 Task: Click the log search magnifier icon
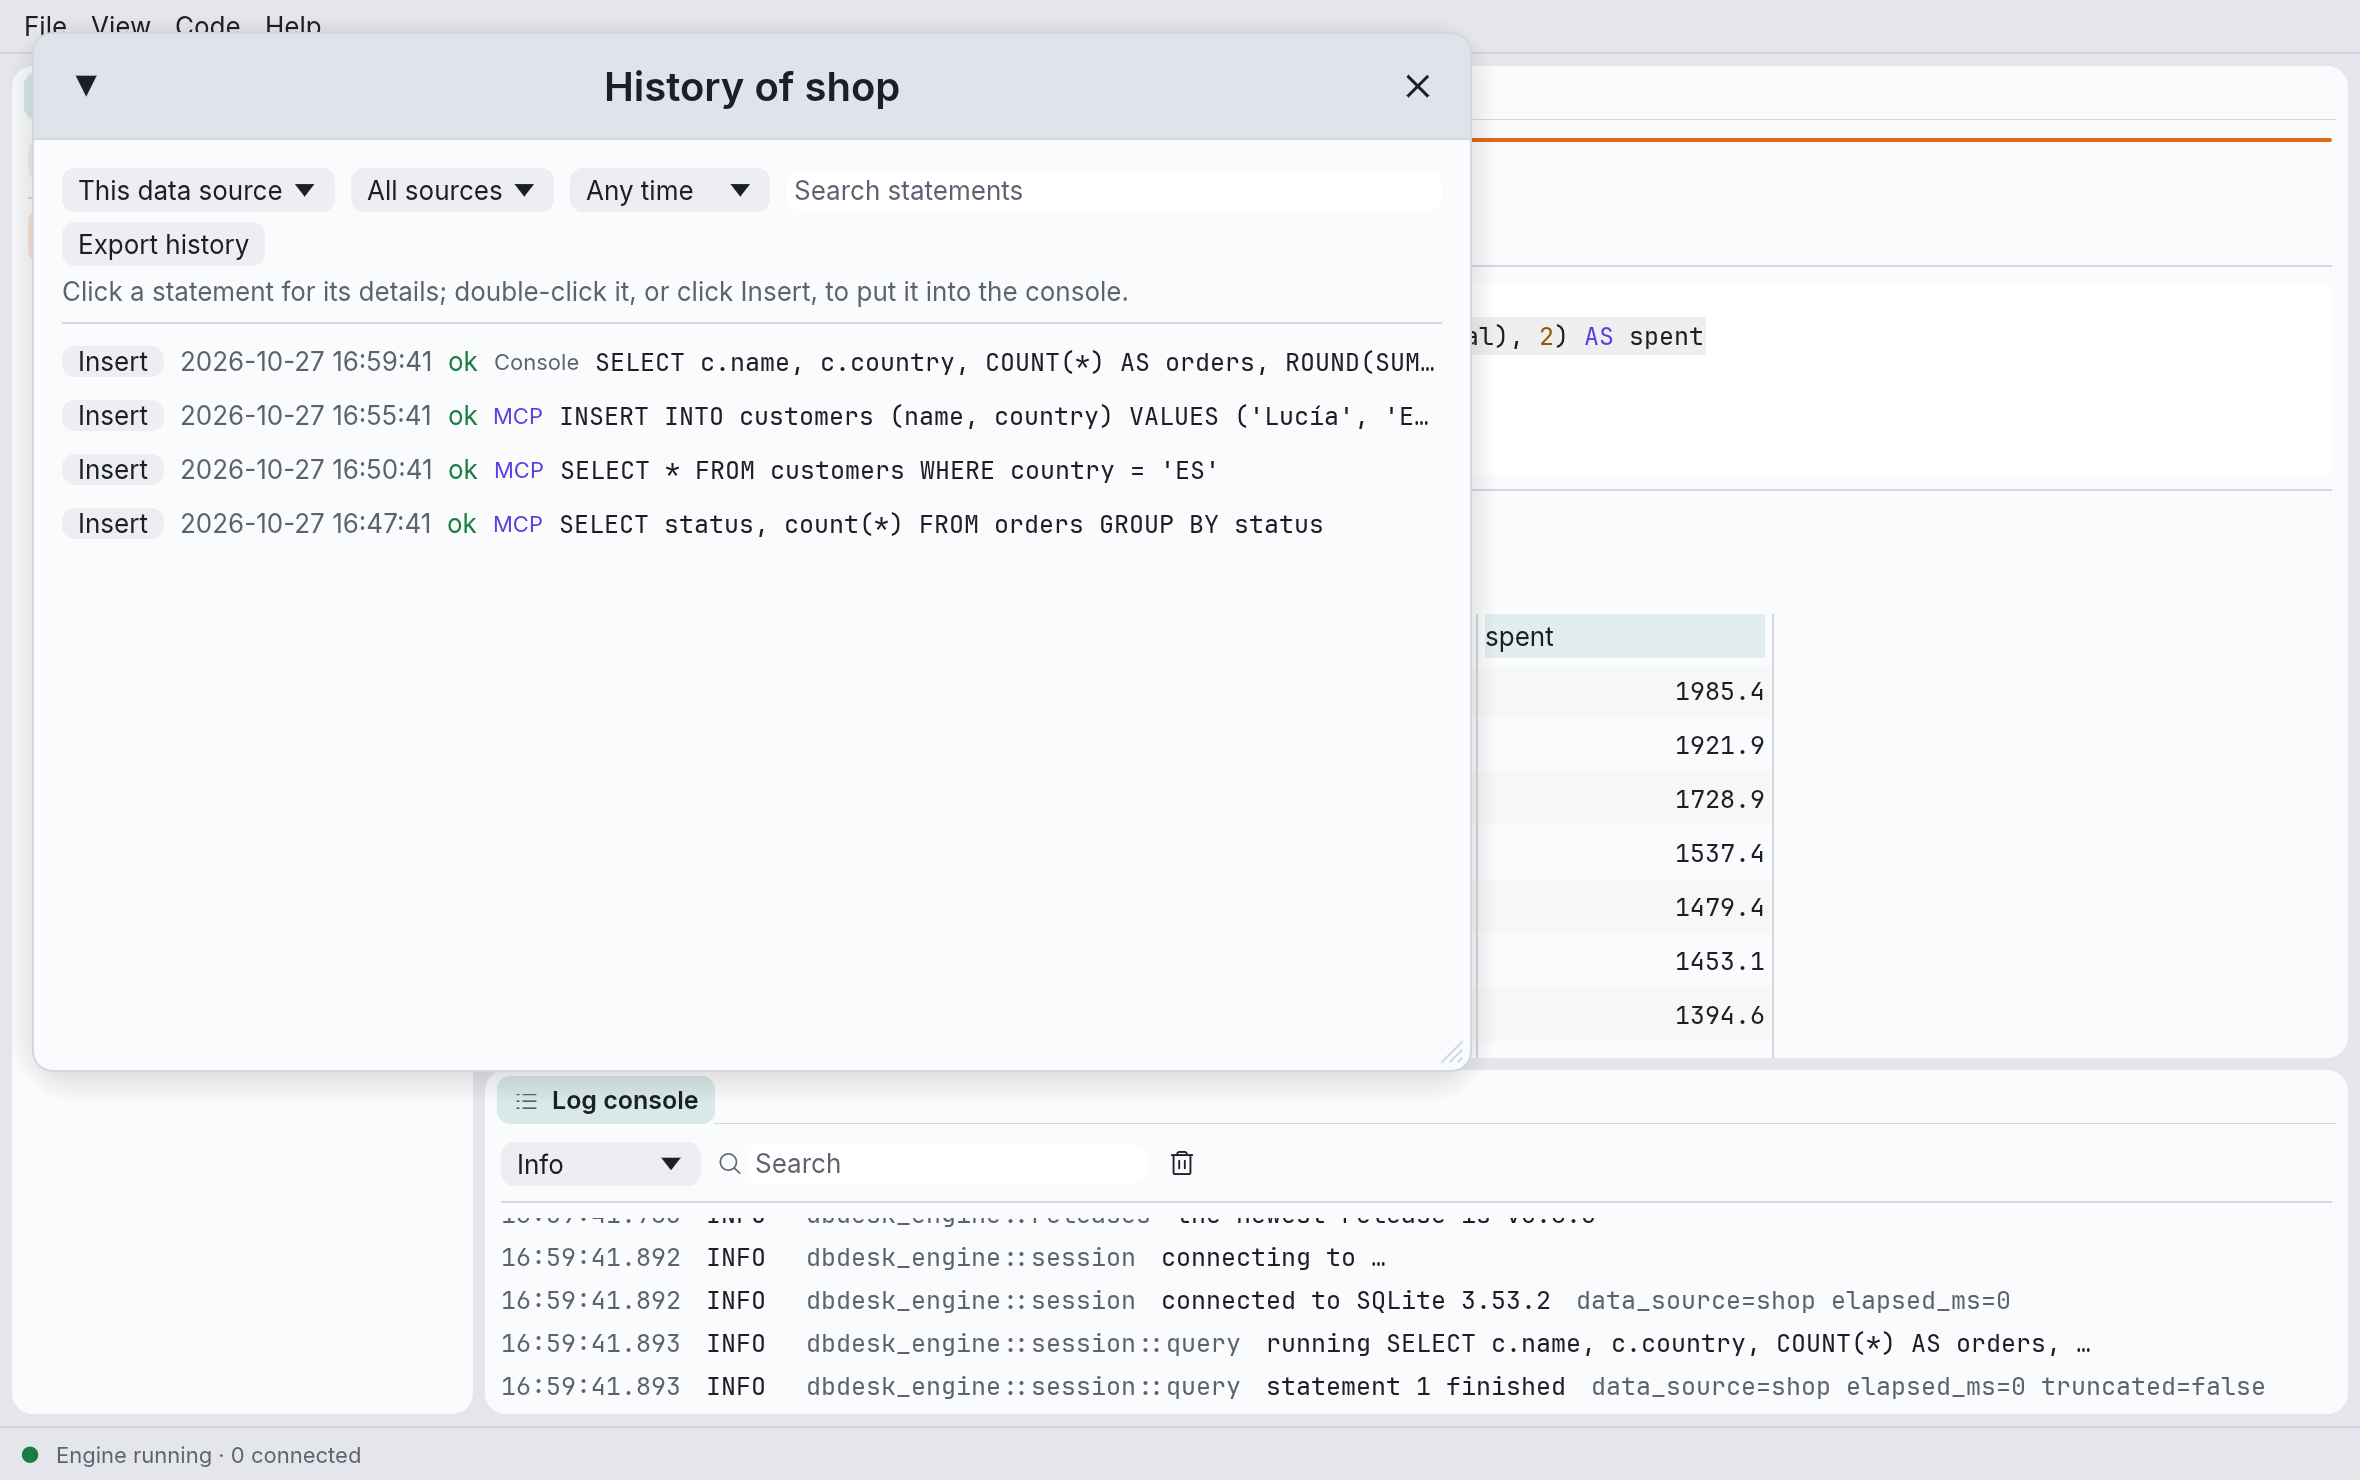[x=730, y=1164]
